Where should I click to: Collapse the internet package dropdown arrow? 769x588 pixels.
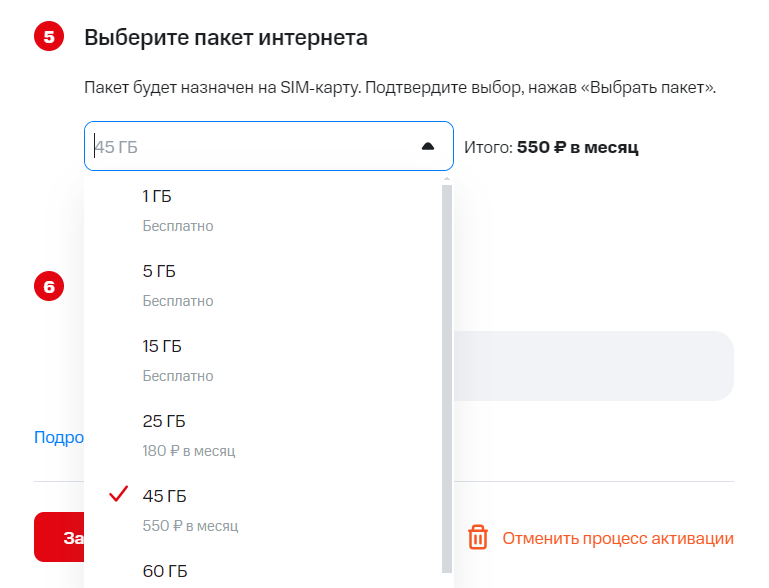[x=428, y=147]
